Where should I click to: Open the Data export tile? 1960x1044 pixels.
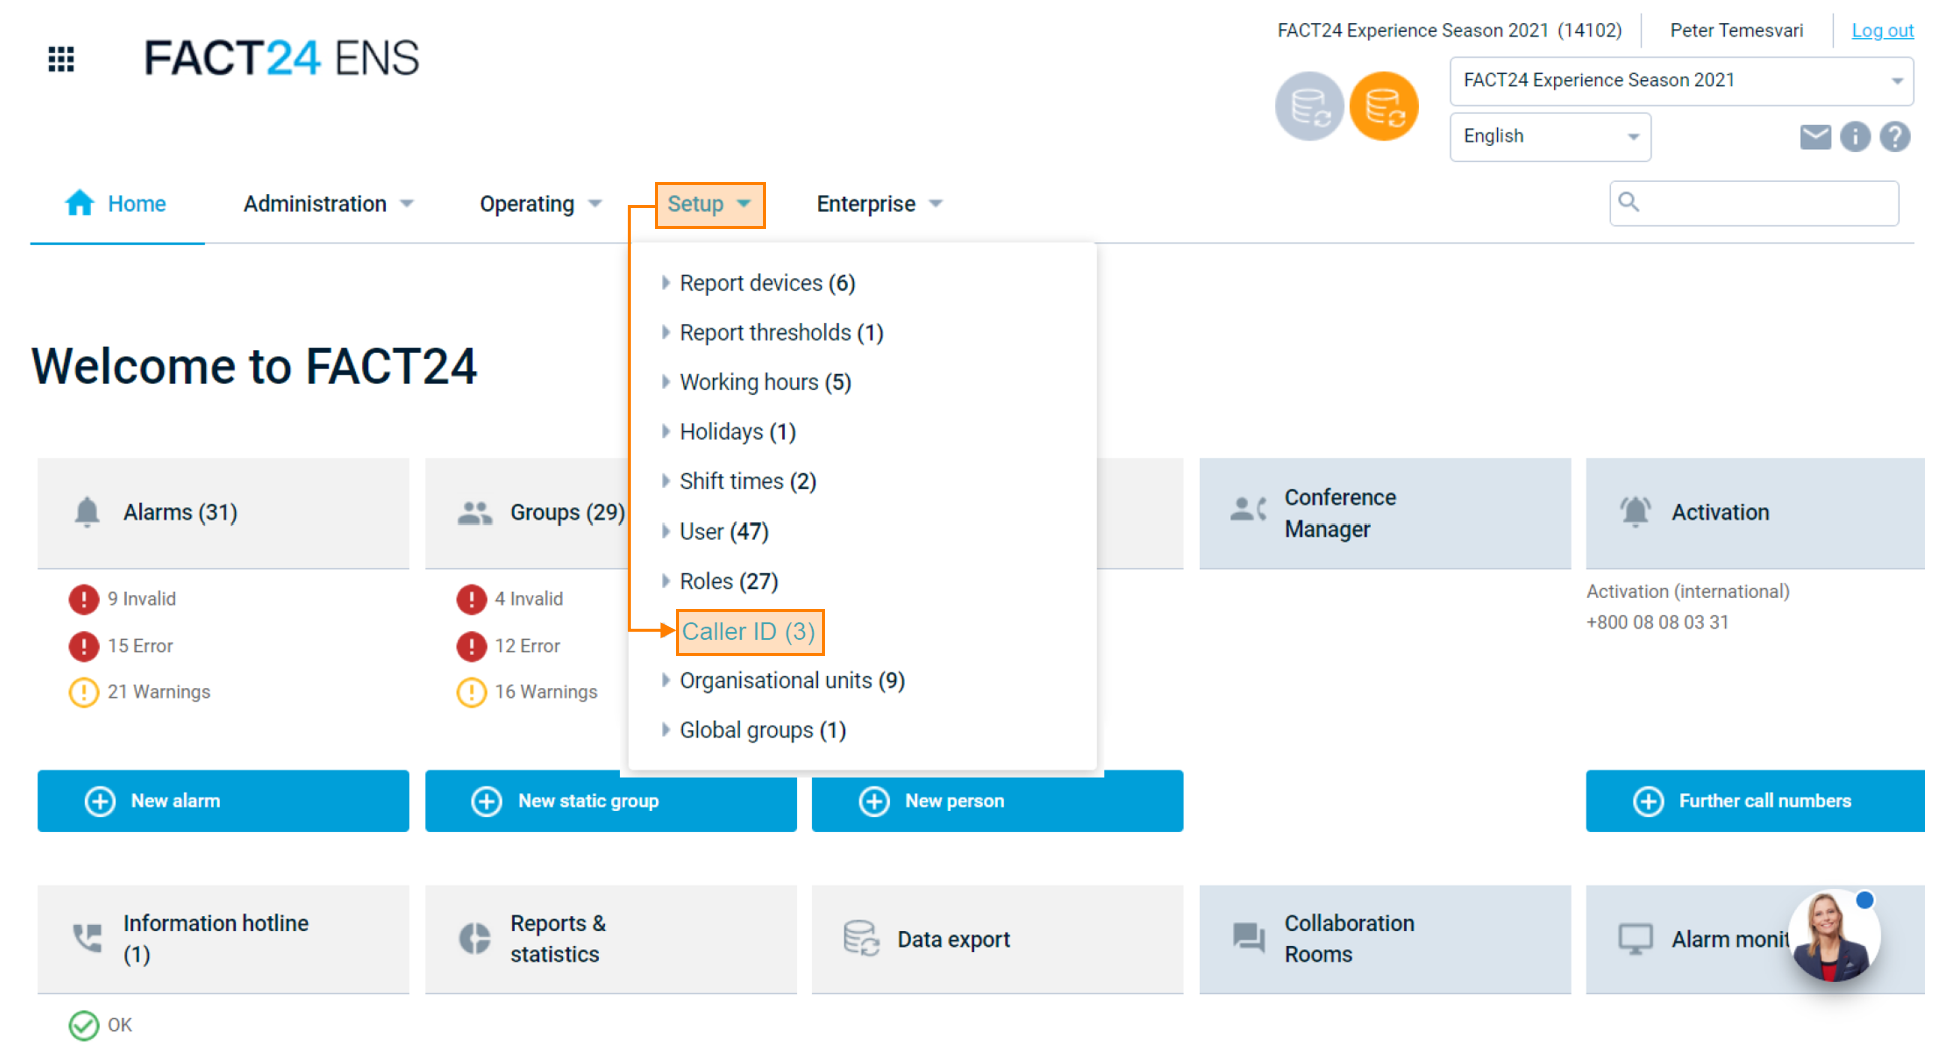click(997, 939)
